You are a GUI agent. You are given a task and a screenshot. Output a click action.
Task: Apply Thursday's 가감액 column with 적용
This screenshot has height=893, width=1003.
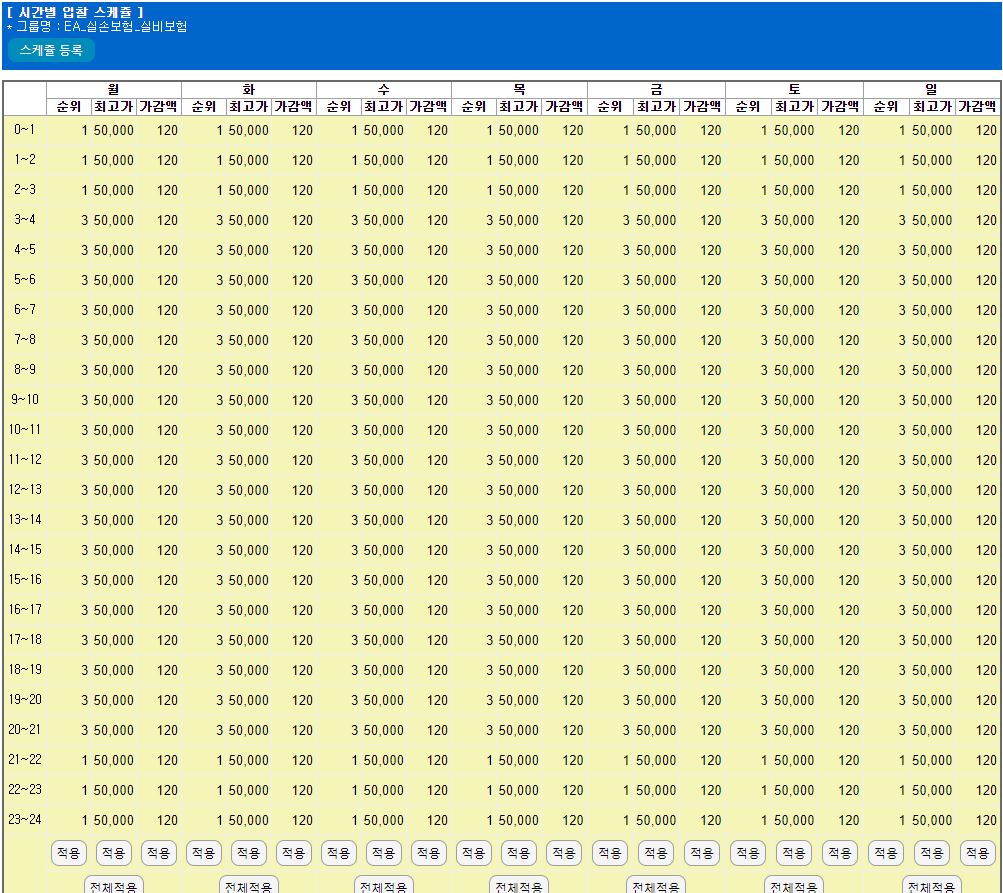(x=564, y=853)
